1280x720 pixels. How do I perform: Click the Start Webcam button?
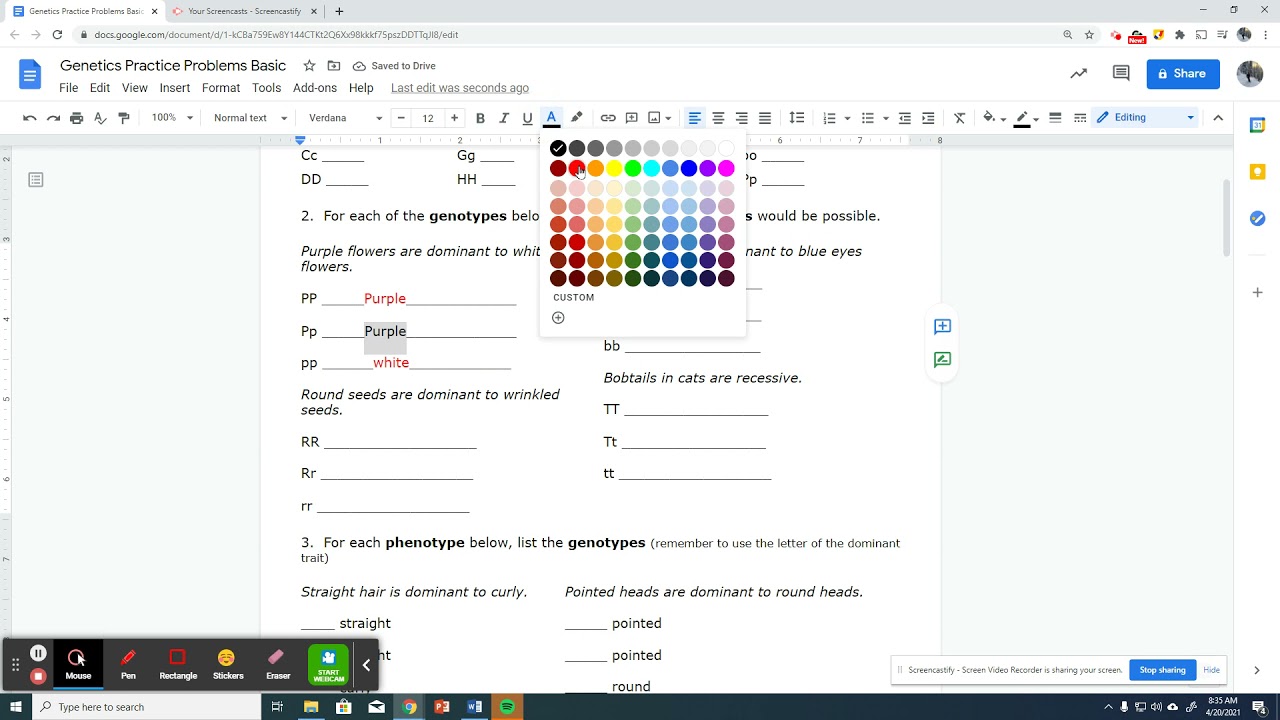328,664
